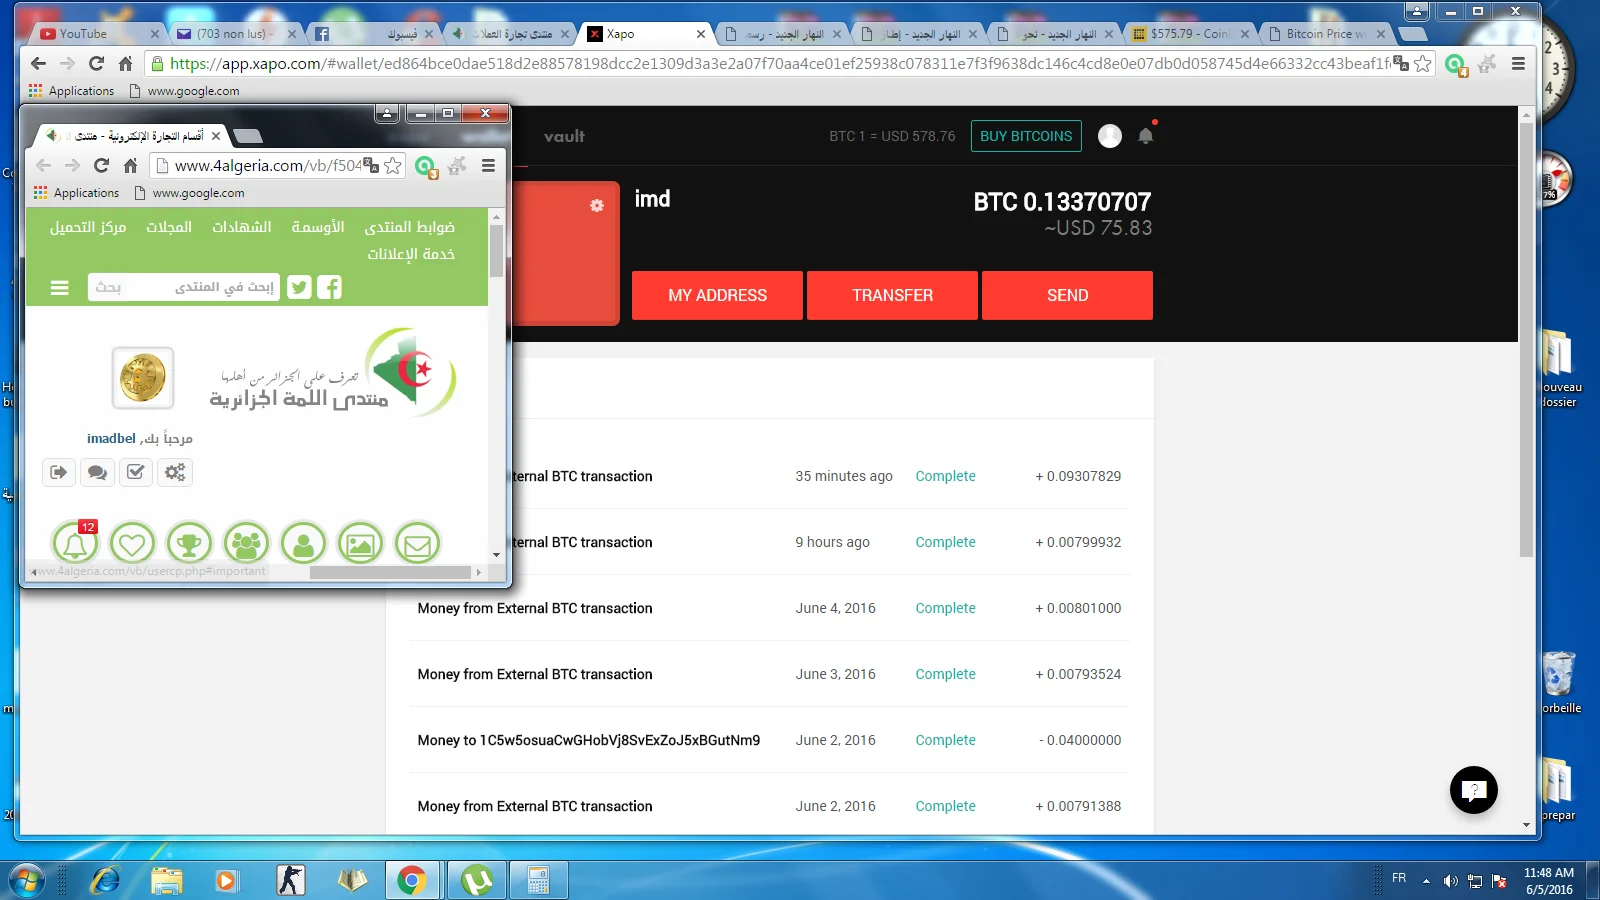Click the MY ADDRESS button

coord(717,296)
